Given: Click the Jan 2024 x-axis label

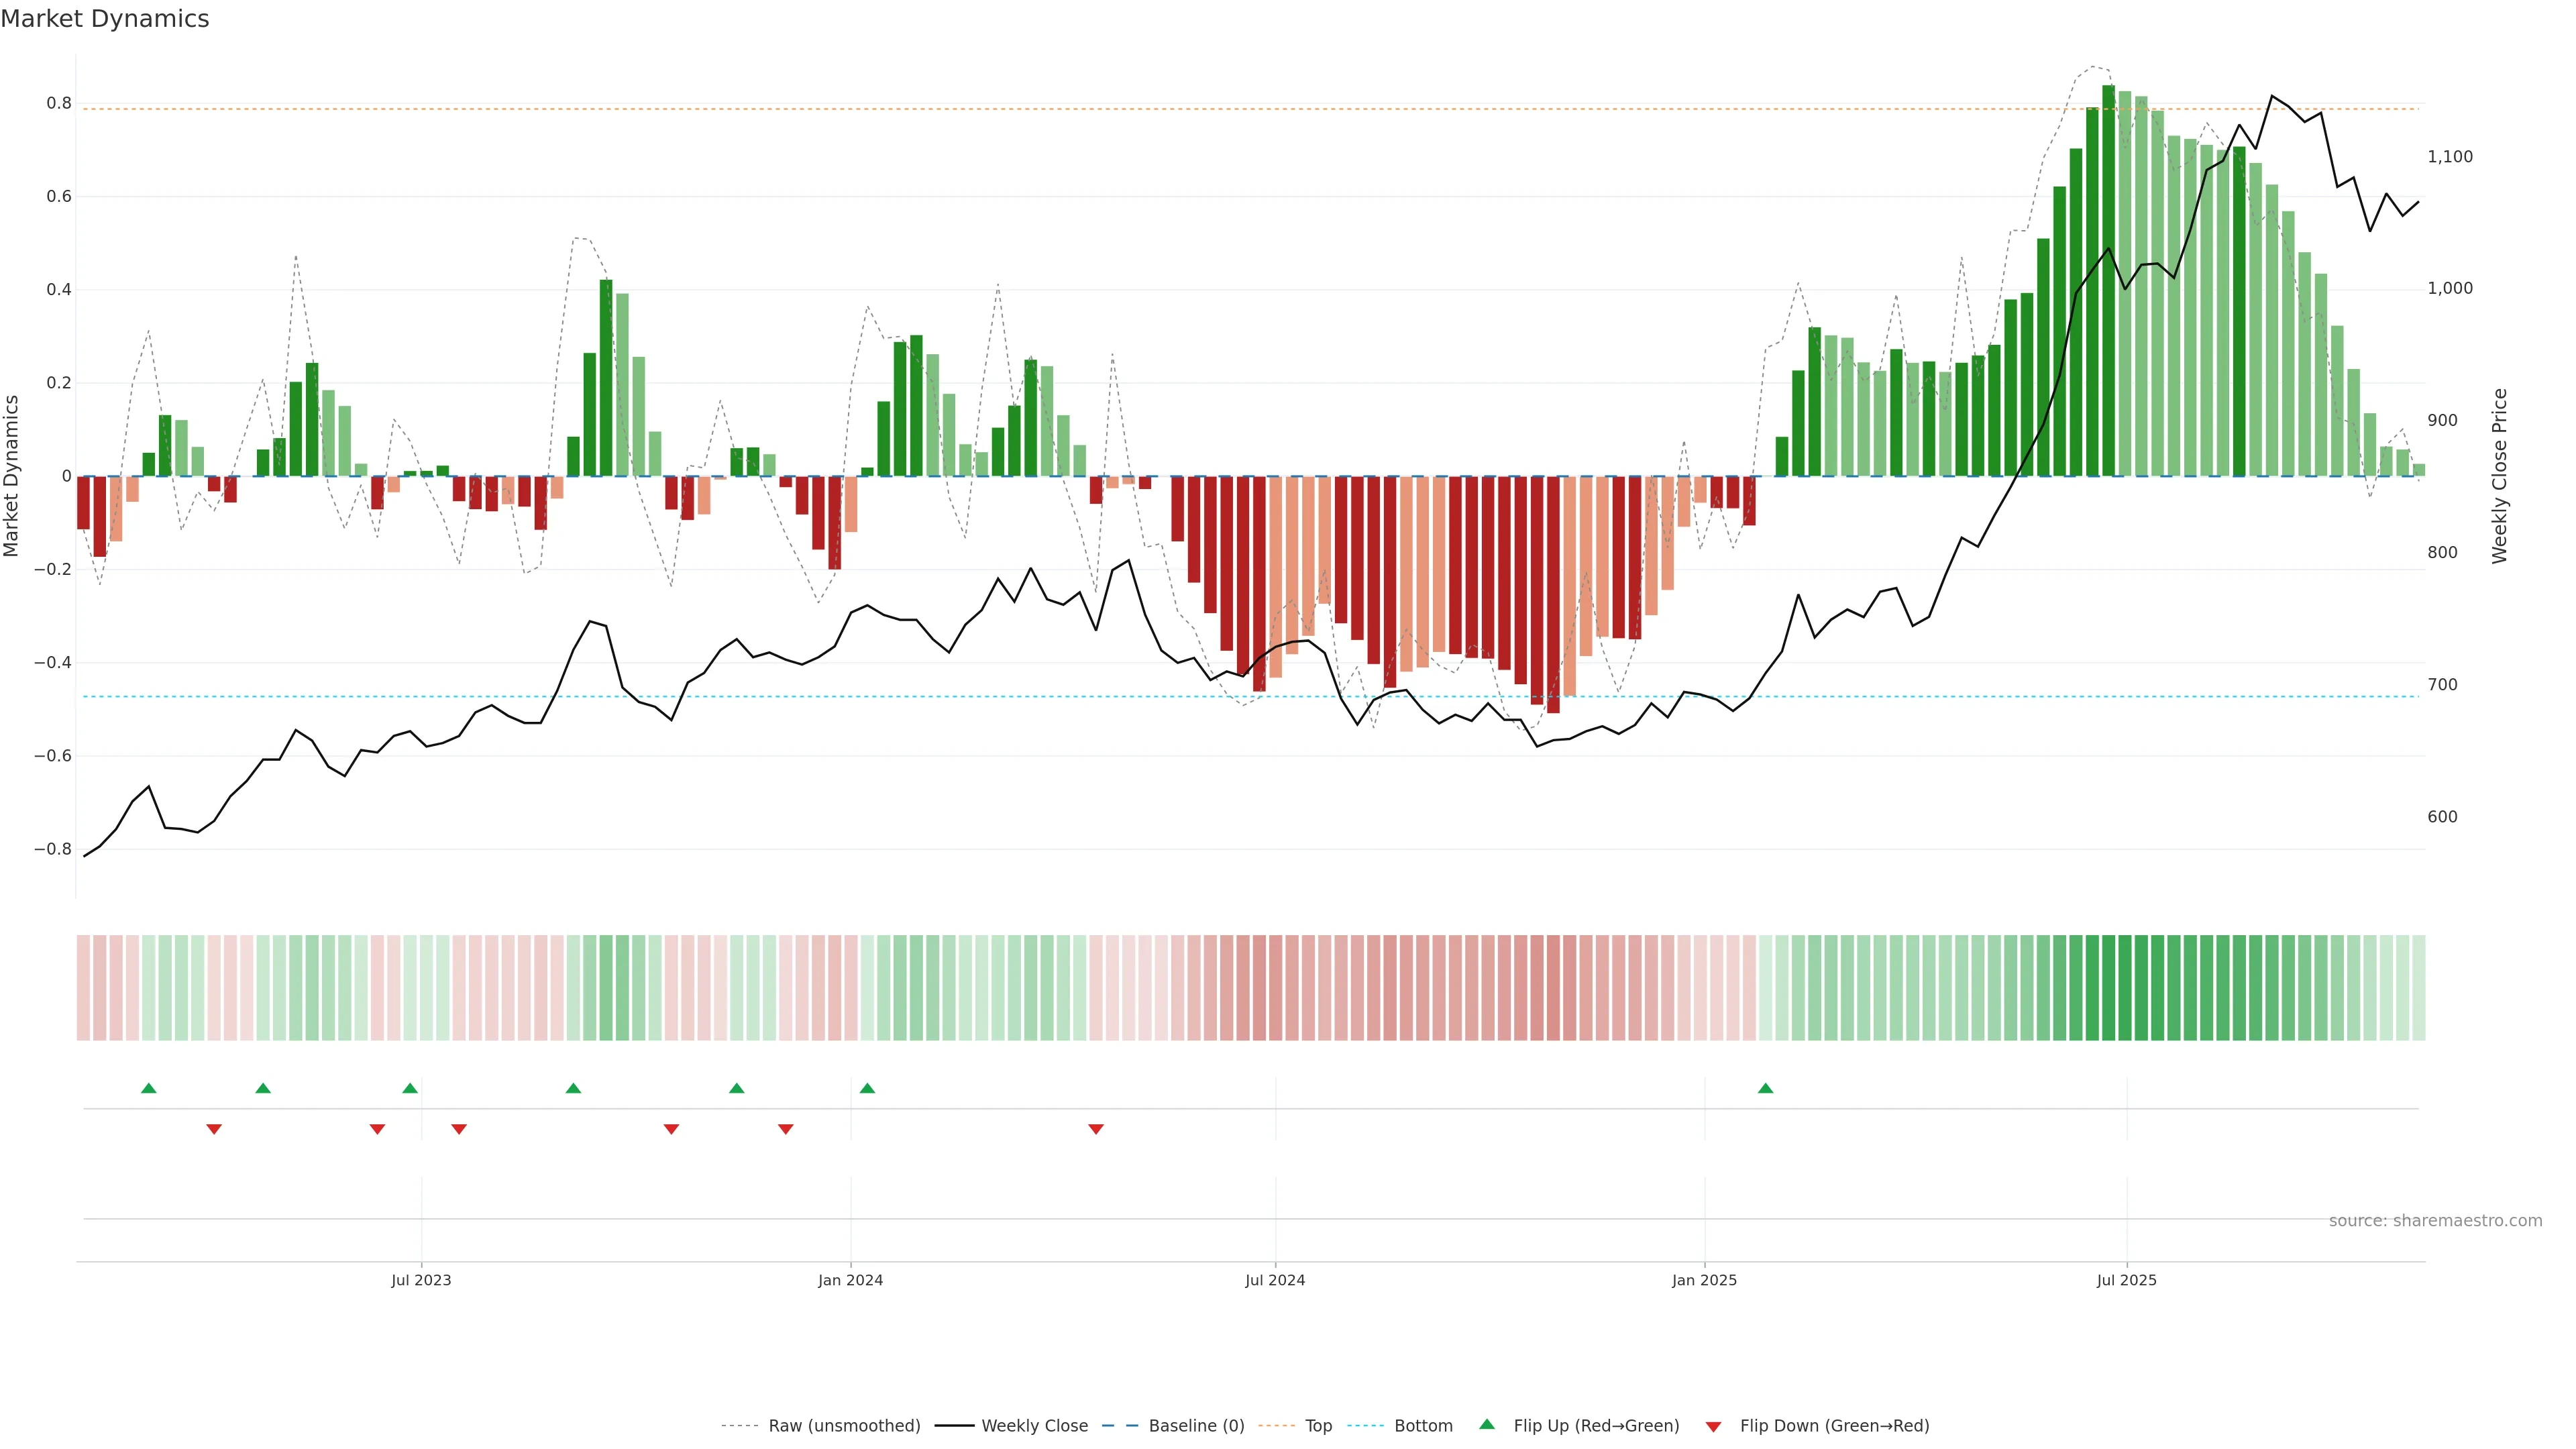Looking at the screenshot, I should 850,1280.
